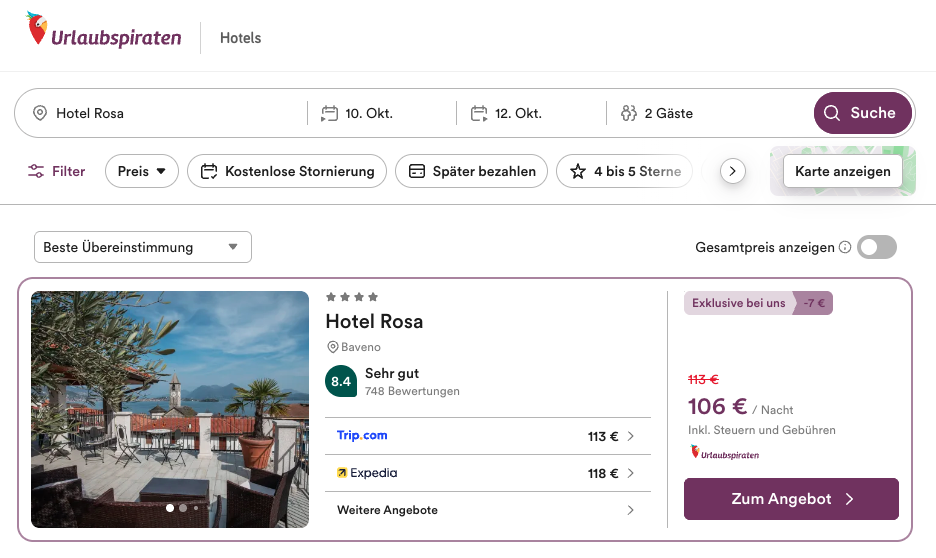Open the Beste Übereinstimmung sort dropdown
This screenshot has width=936, height=558.
[x=142, y=247]
